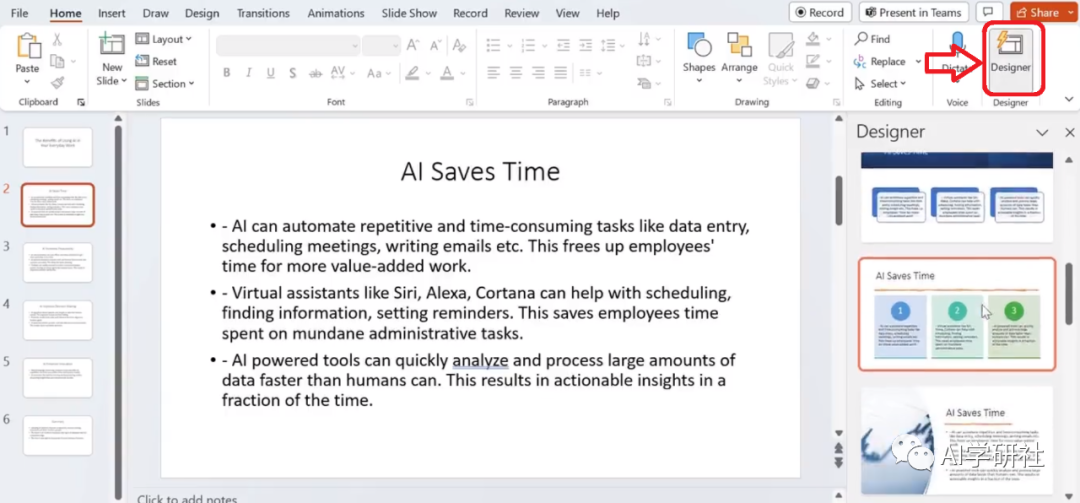Click Decrease List Level indent icon
The image size is (1080, 503).
point(563,45)
